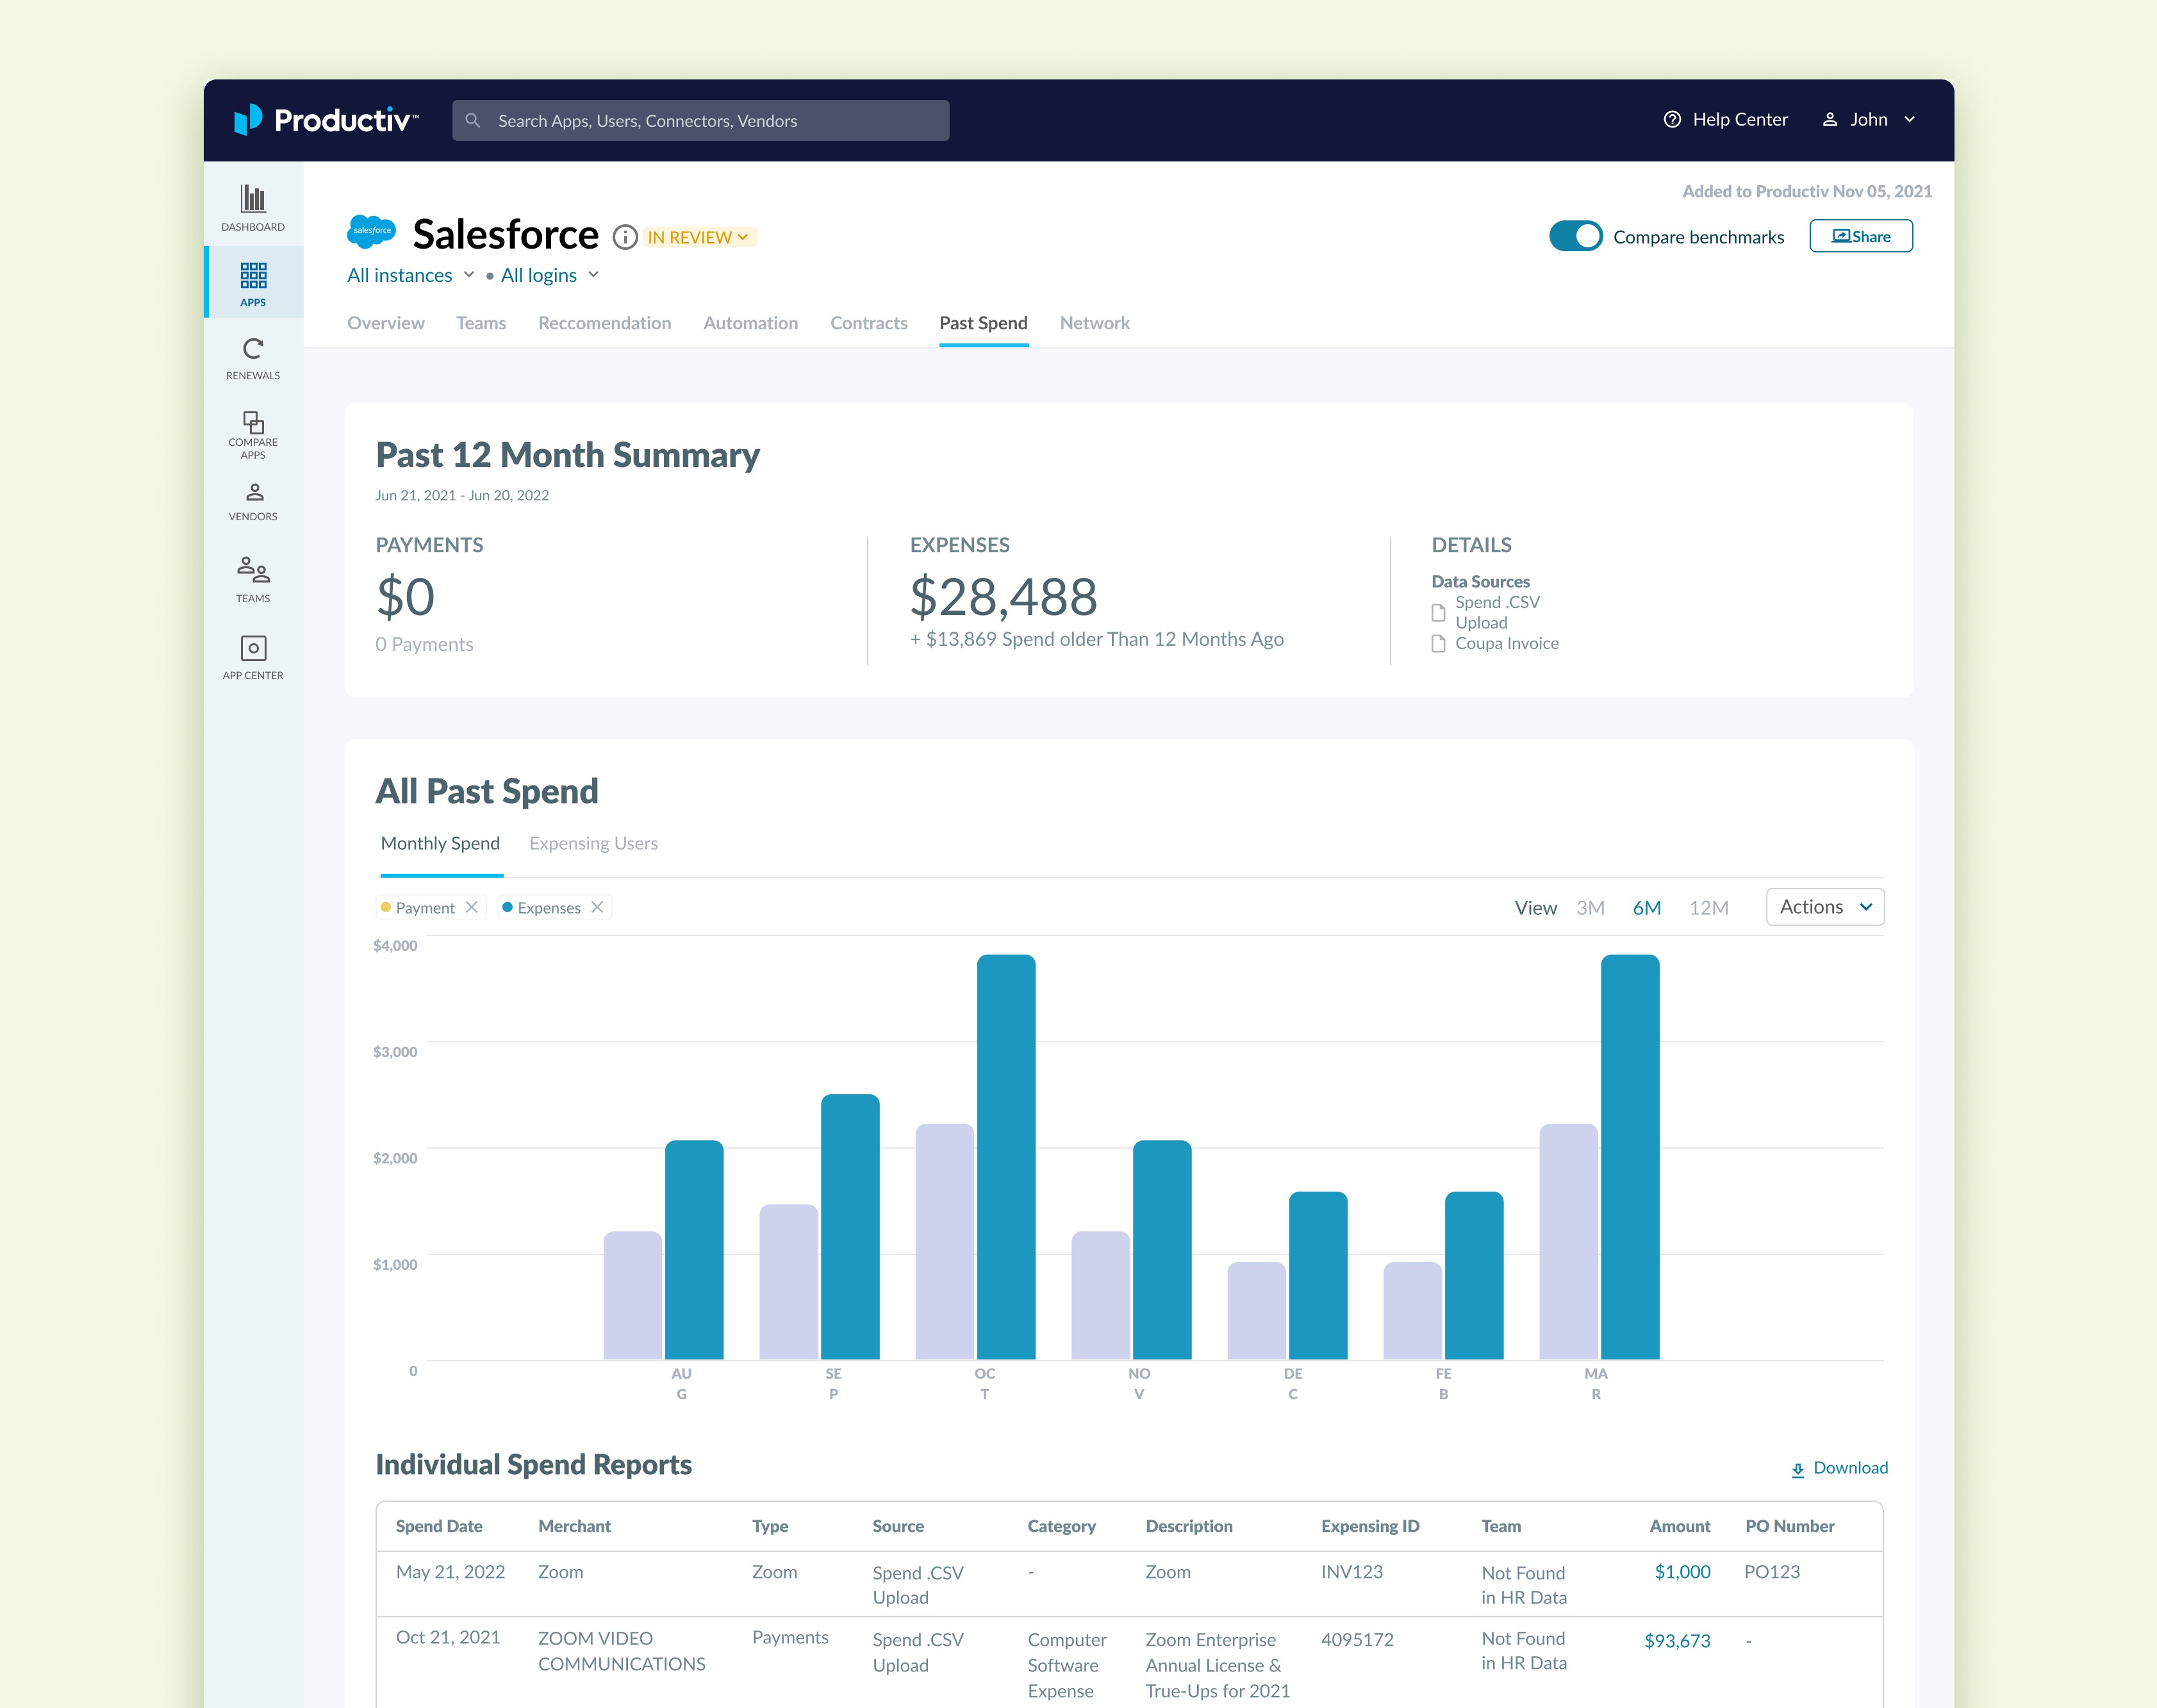Image resolution: width=2157 pixels, height=1708 pixels.
Task: Click the Productiv logo
Action: point(326,120)
